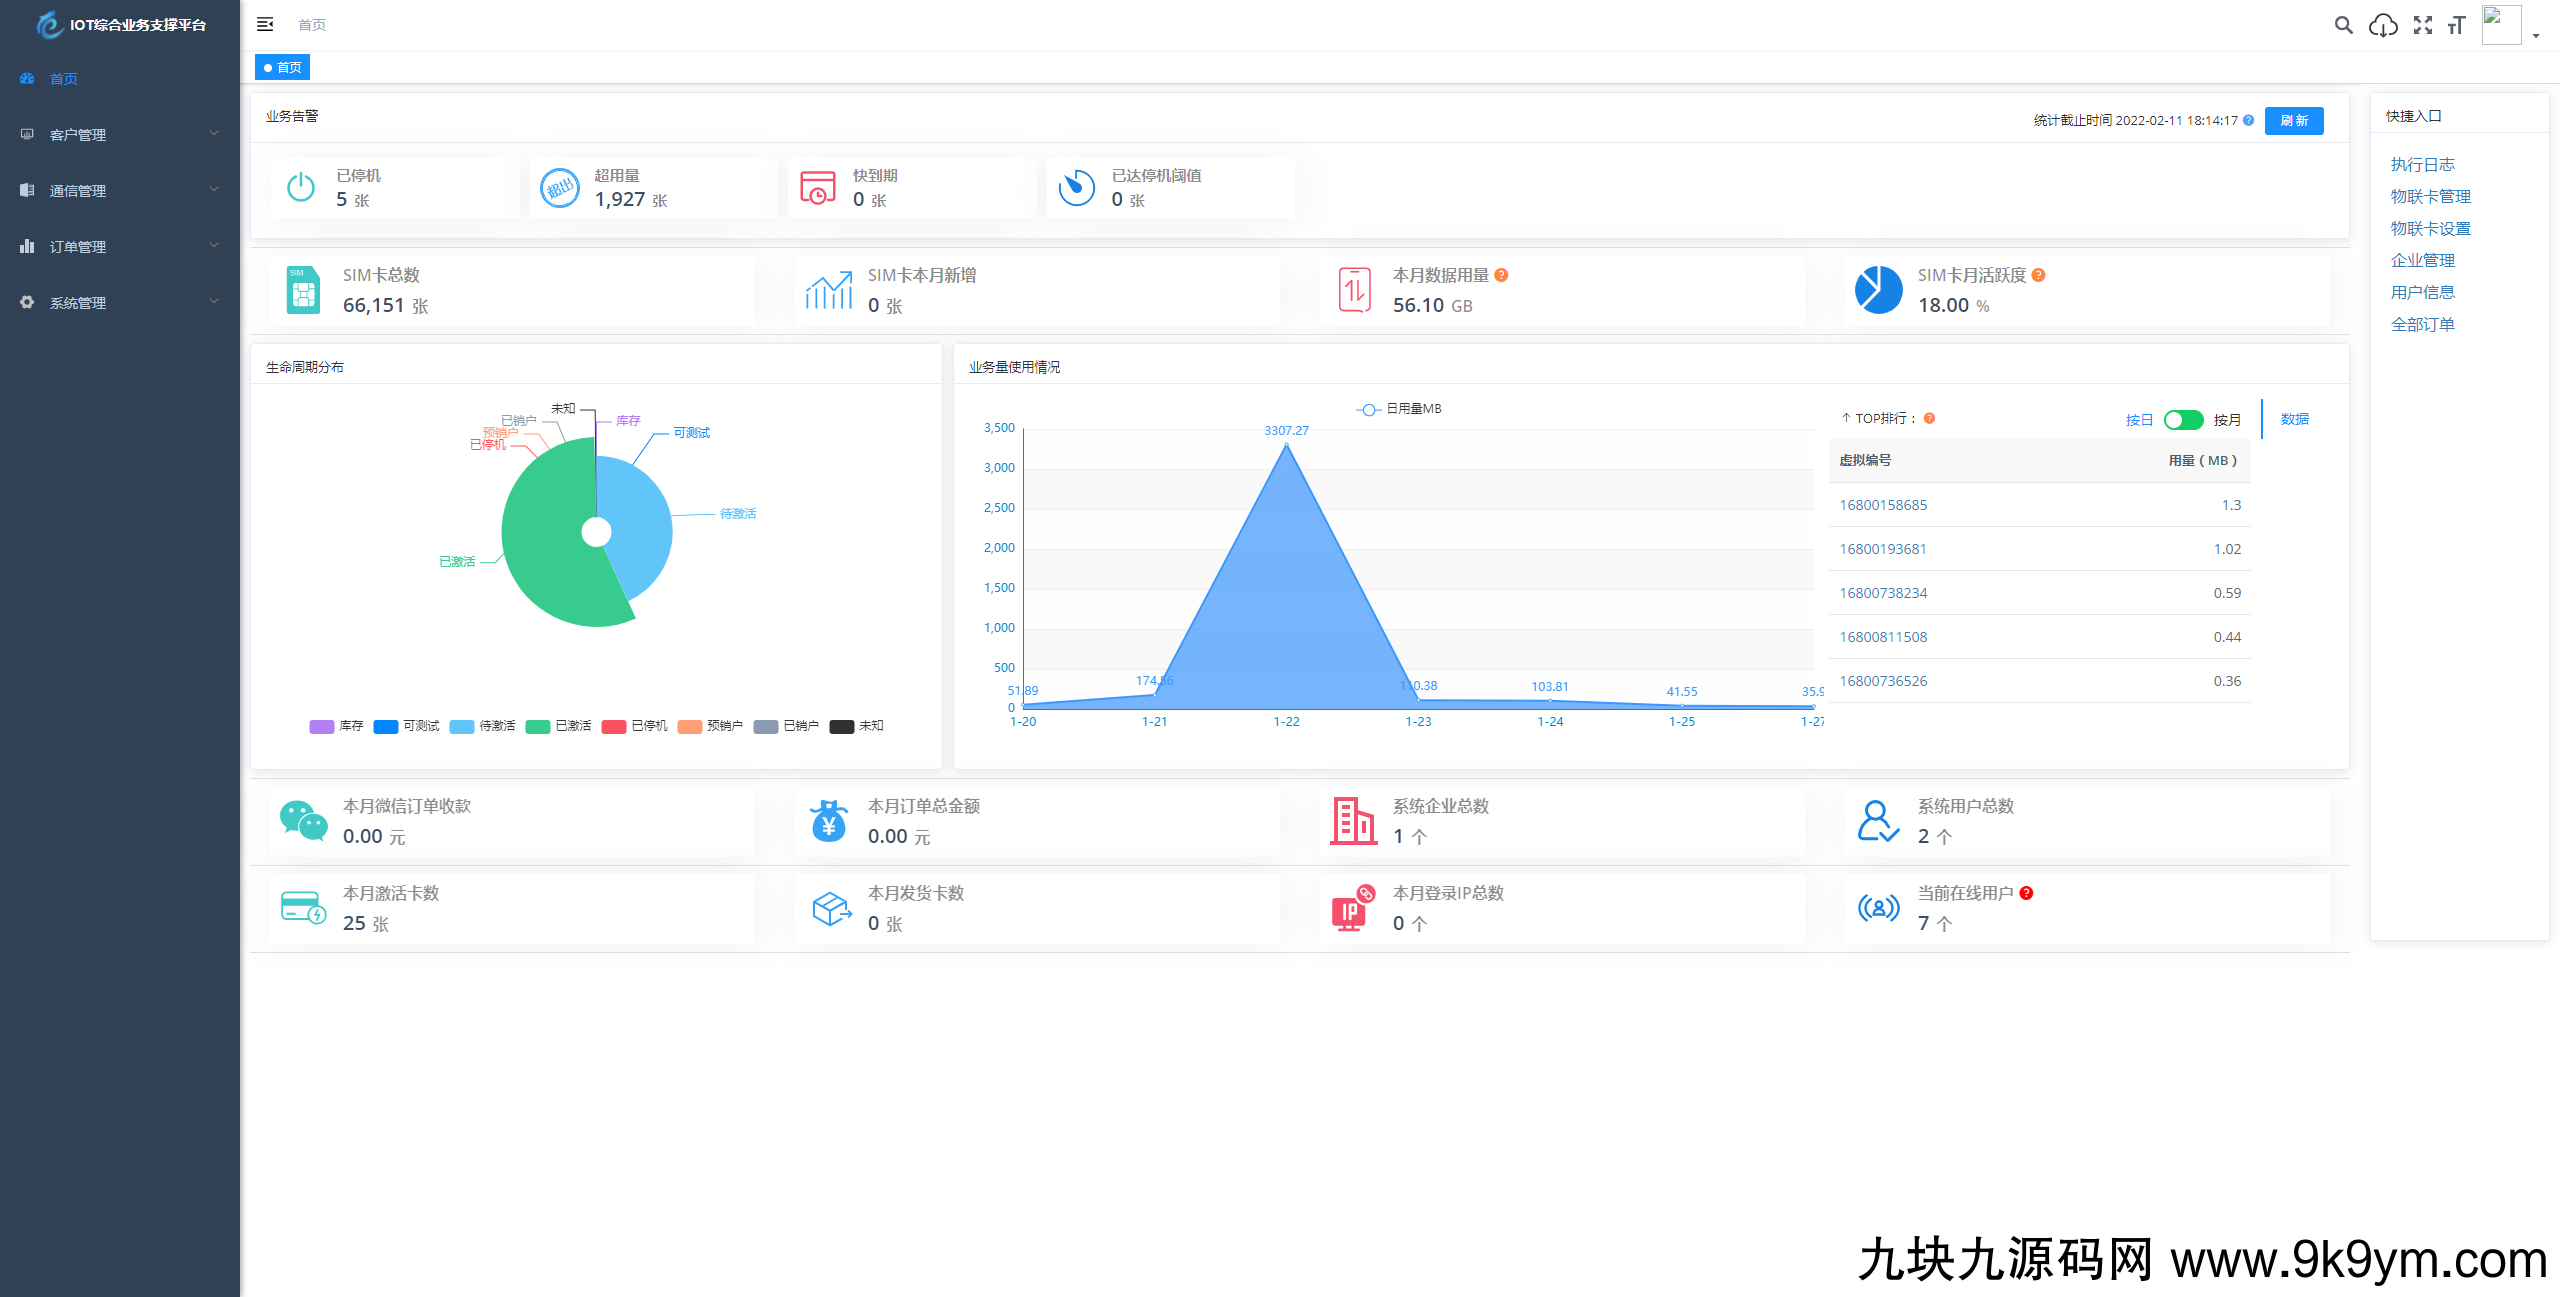Click help icon next to statistics time

tap(2249, 120)
